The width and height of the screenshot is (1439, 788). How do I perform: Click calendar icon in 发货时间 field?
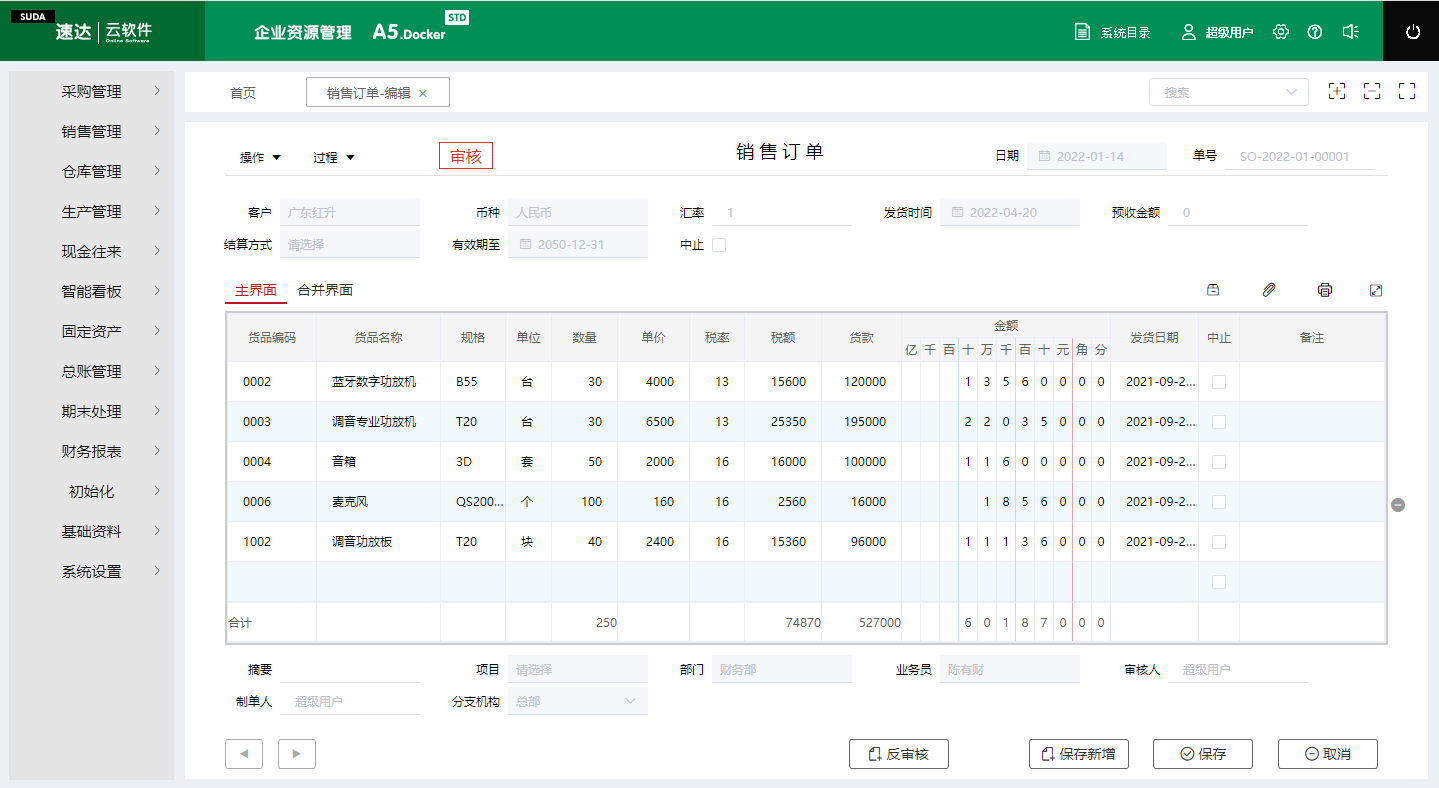click(957, 213)
